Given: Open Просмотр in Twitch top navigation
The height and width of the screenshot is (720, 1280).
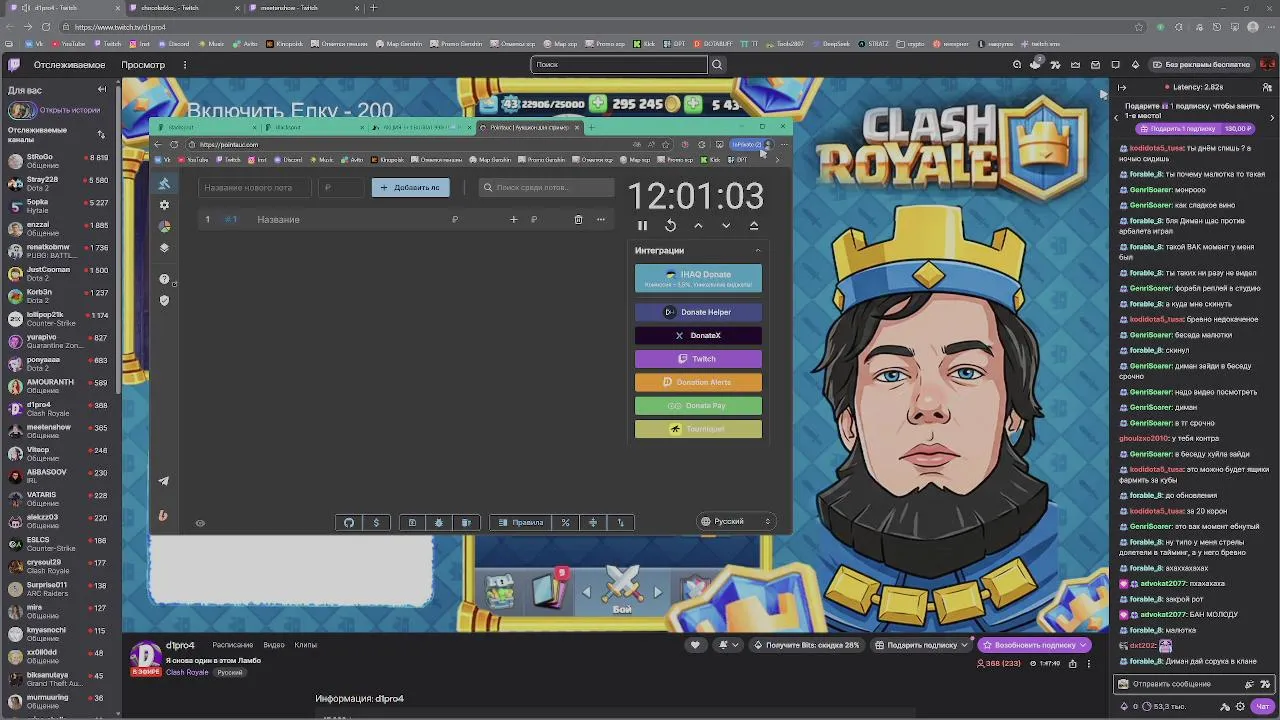Looking at the screenshot, I should (x=143, y=65).
